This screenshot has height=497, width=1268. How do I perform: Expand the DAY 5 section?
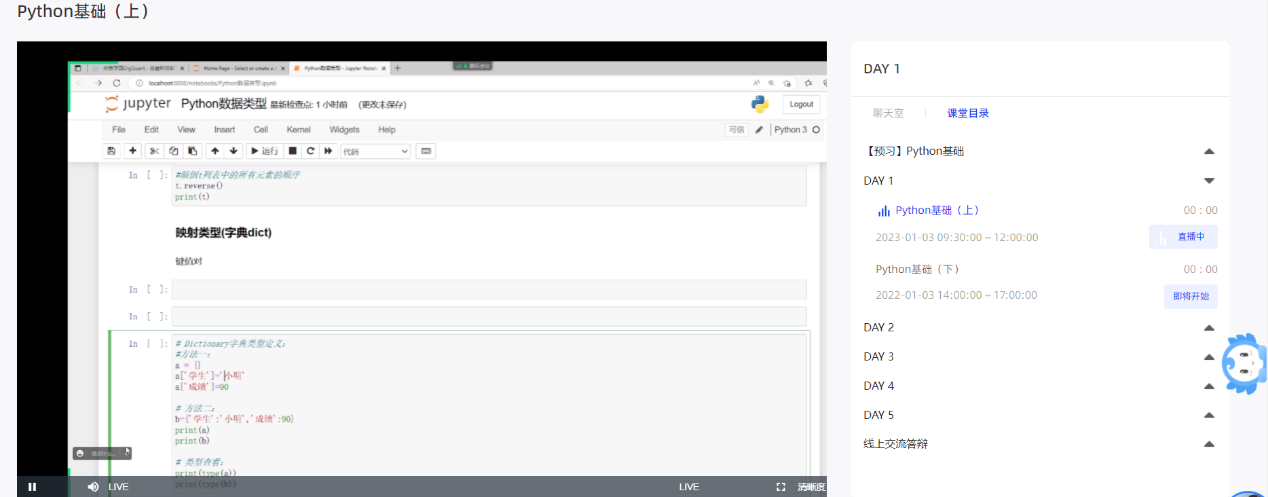1209,415
